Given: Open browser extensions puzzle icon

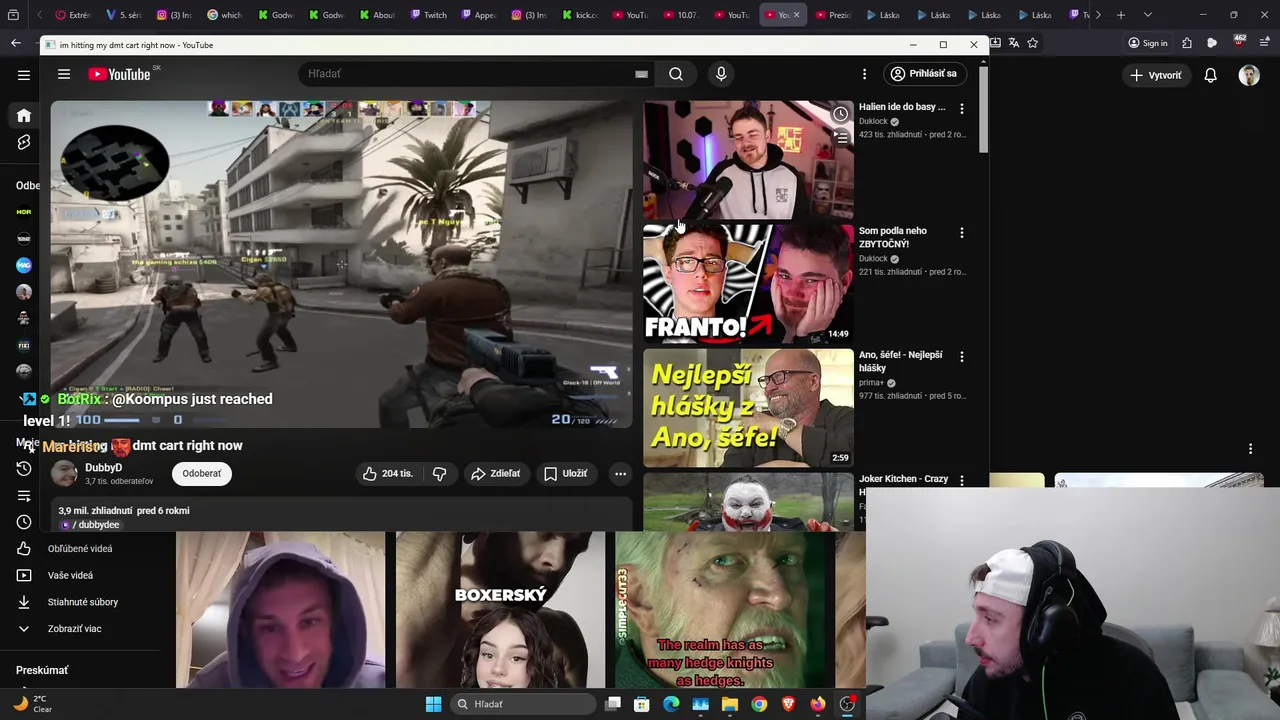Looking at the screenshot, I should pos(1187,43).
